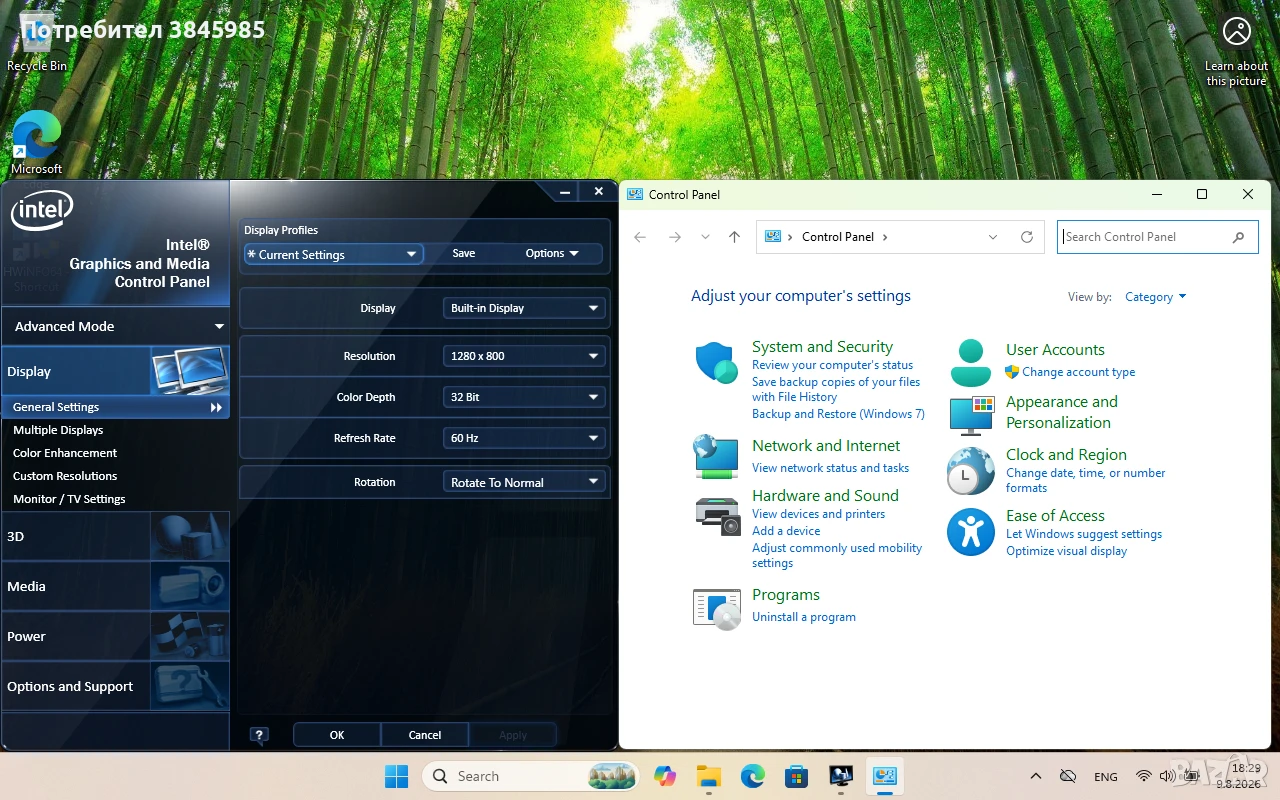Image resolution: width=1280 pixels, height=800 pixels.
Task: Open View network status and tasks link
Action: pos(831,468)
